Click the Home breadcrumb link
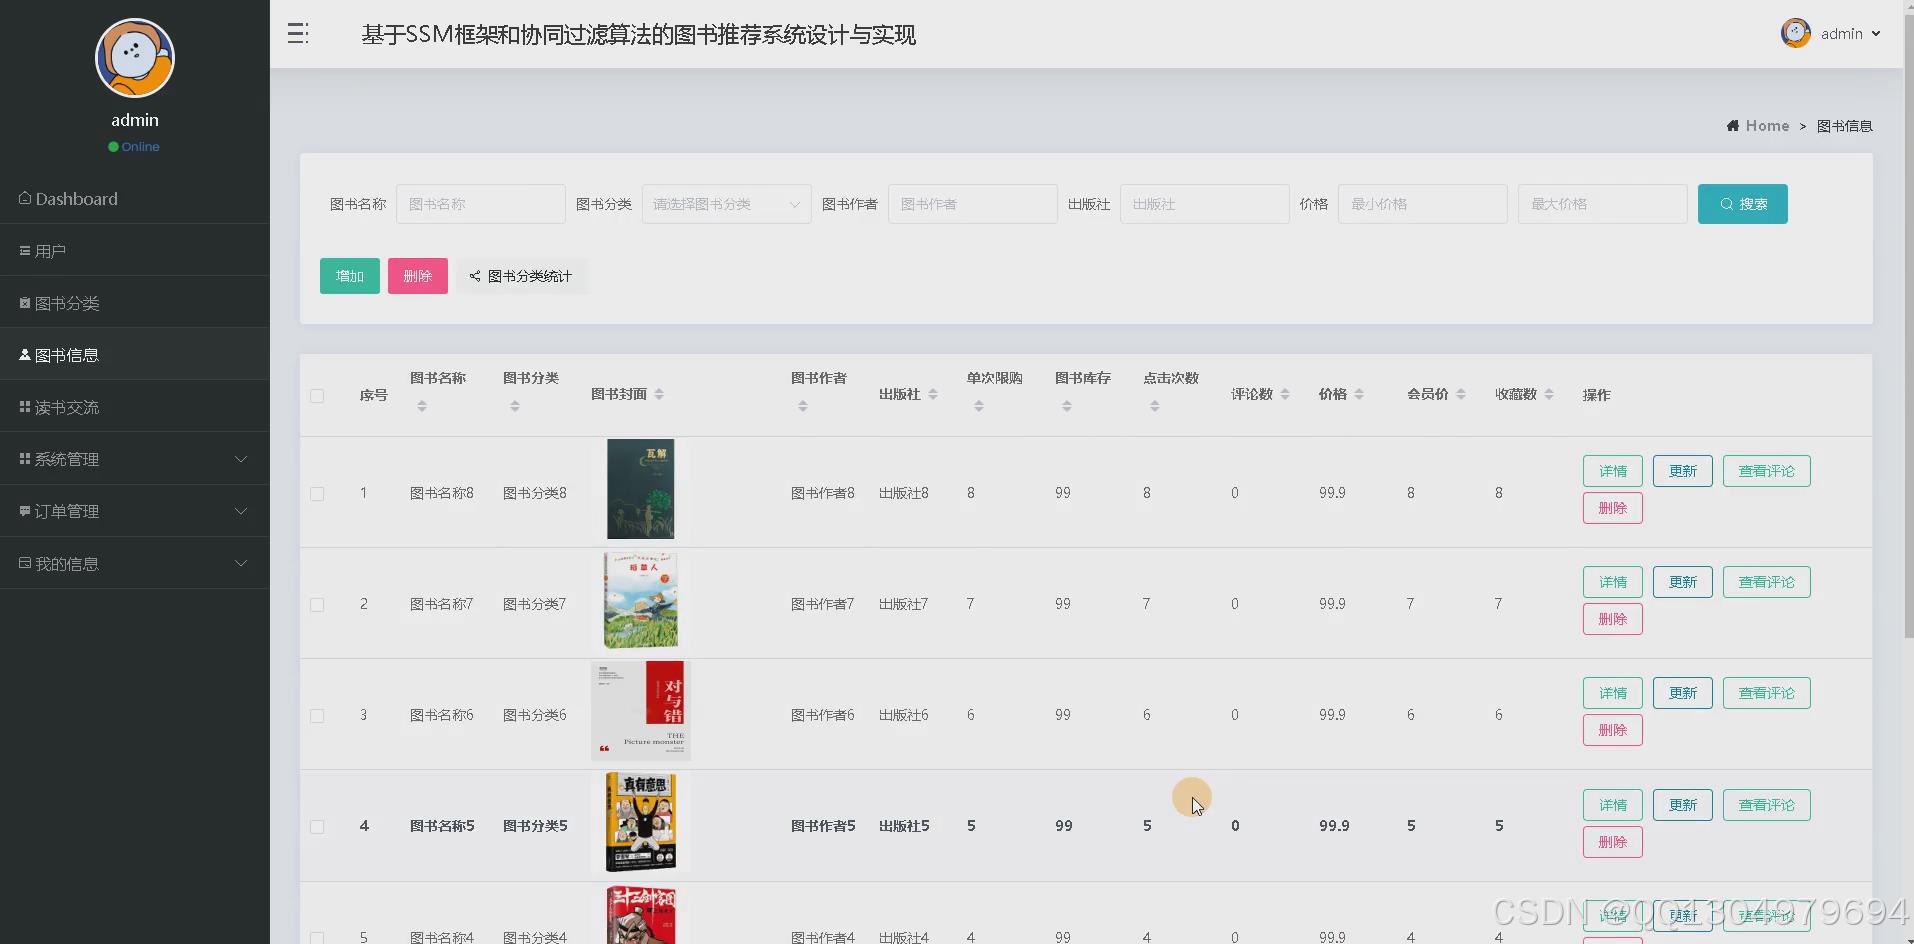 [1767, 126]
